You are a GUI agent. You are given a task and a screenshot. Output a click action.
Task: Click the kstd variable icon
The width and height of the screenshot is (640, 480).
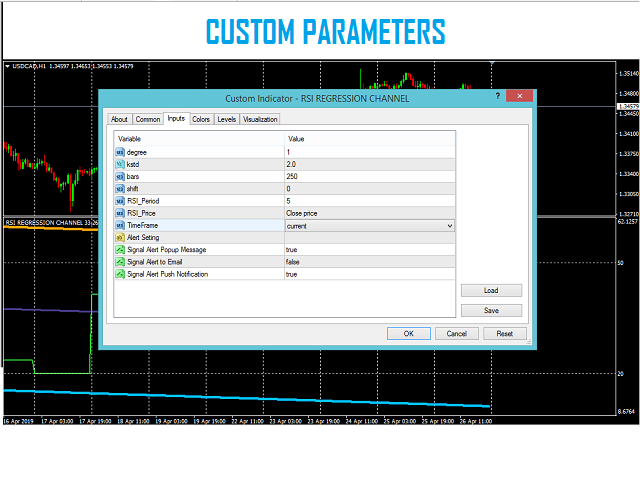tap(120, 164)
